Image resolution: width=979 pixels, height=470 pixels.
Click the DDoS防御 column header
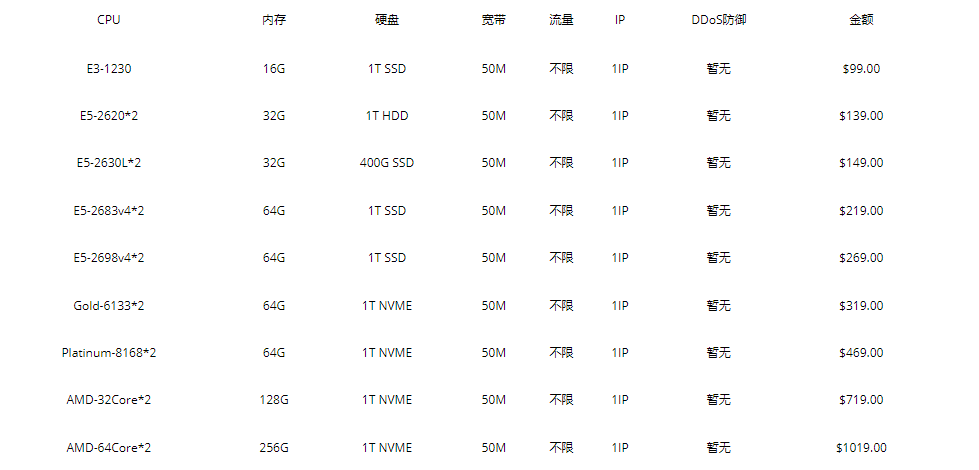point(718,20)
